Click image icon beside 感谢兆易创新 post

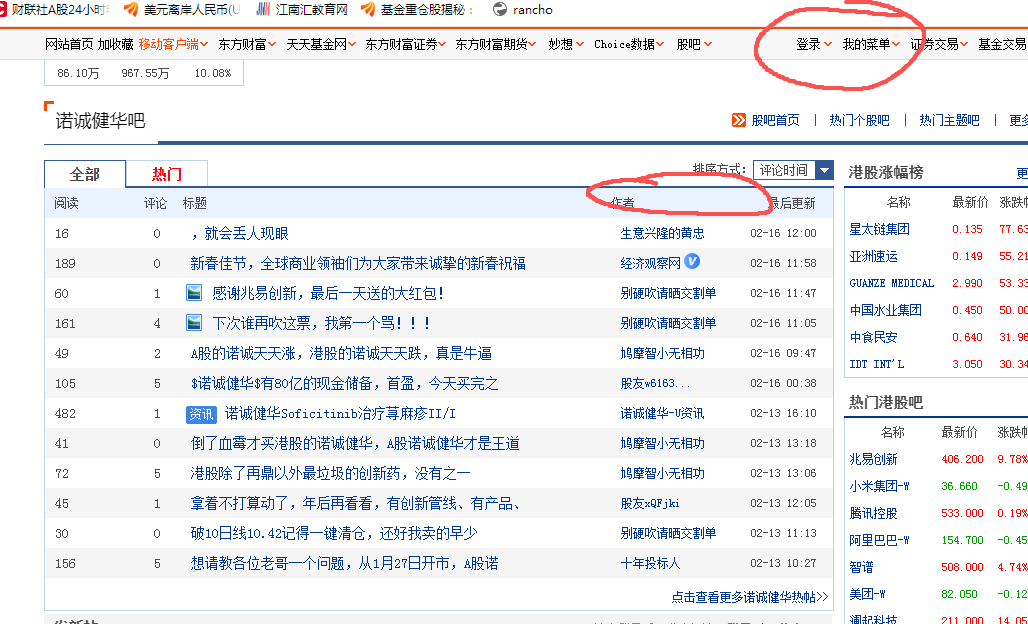(x=194, y=293)
